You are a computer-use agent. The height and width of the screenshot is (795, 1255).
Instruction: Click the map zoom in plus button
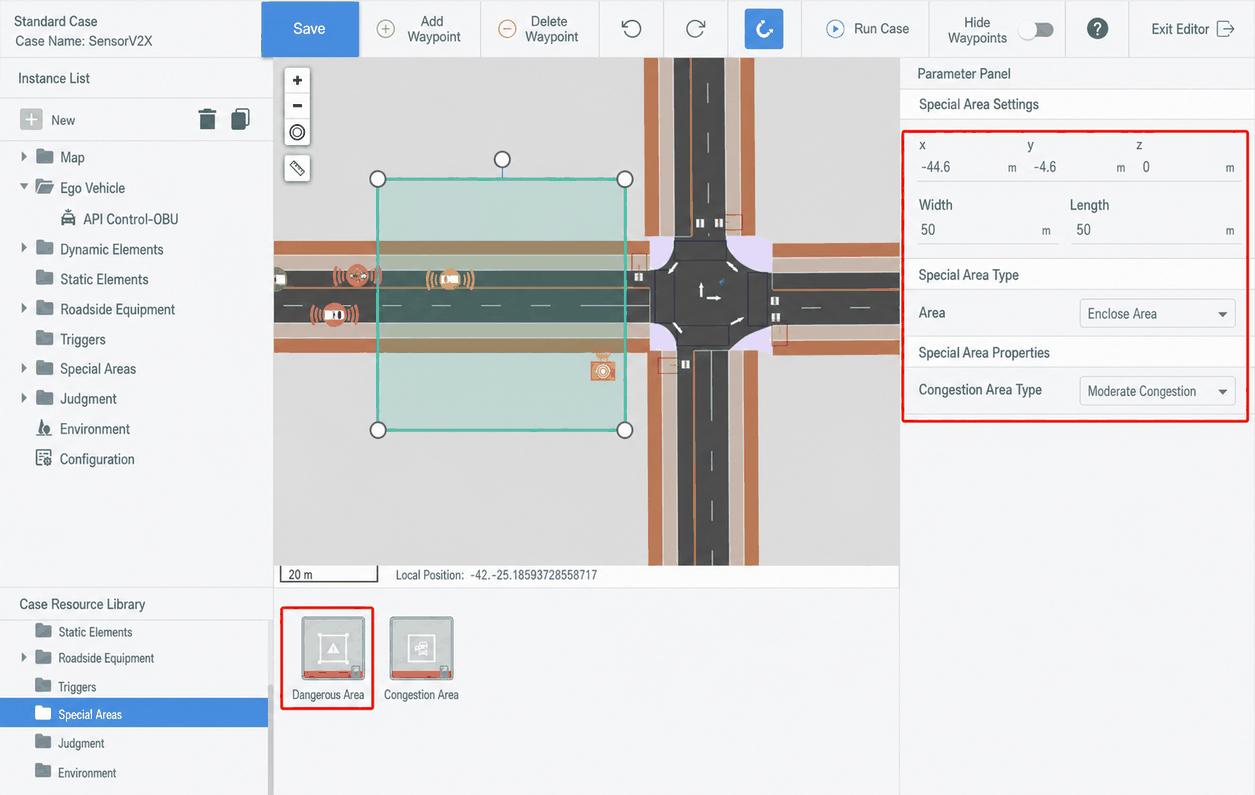(297, 80)
